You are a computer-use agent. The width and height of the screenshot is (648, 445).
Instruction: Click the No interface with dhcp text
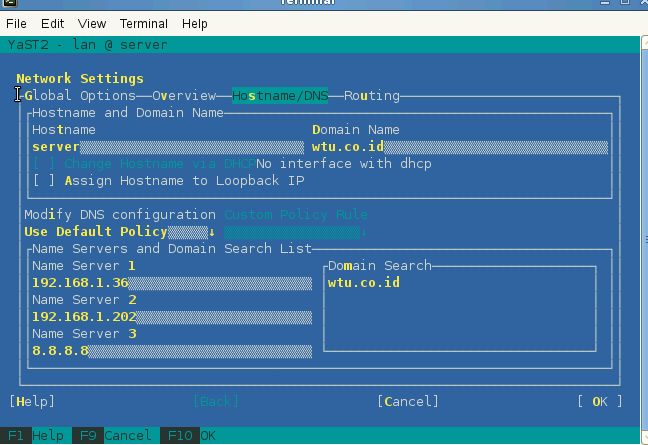pyautogui.click(x=344, y=164)
